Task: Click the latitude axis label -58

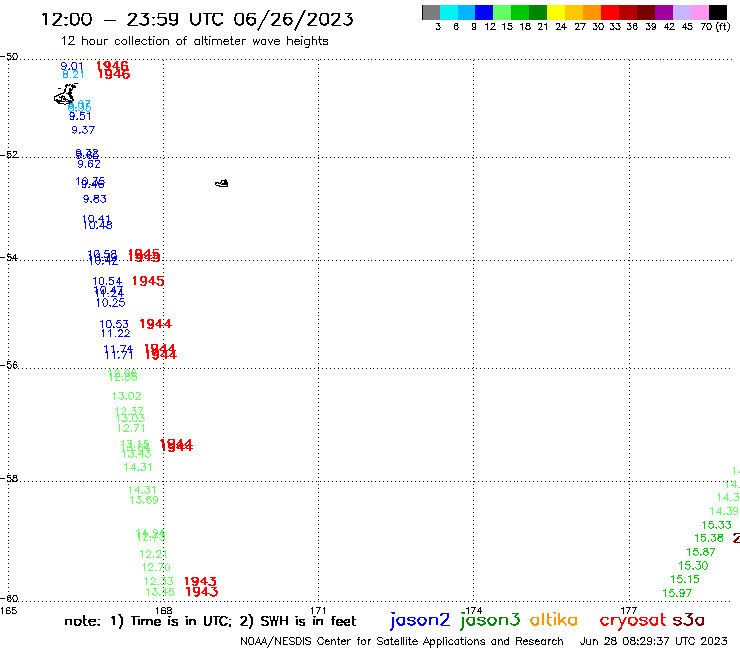Action: [x=9, y=479]
